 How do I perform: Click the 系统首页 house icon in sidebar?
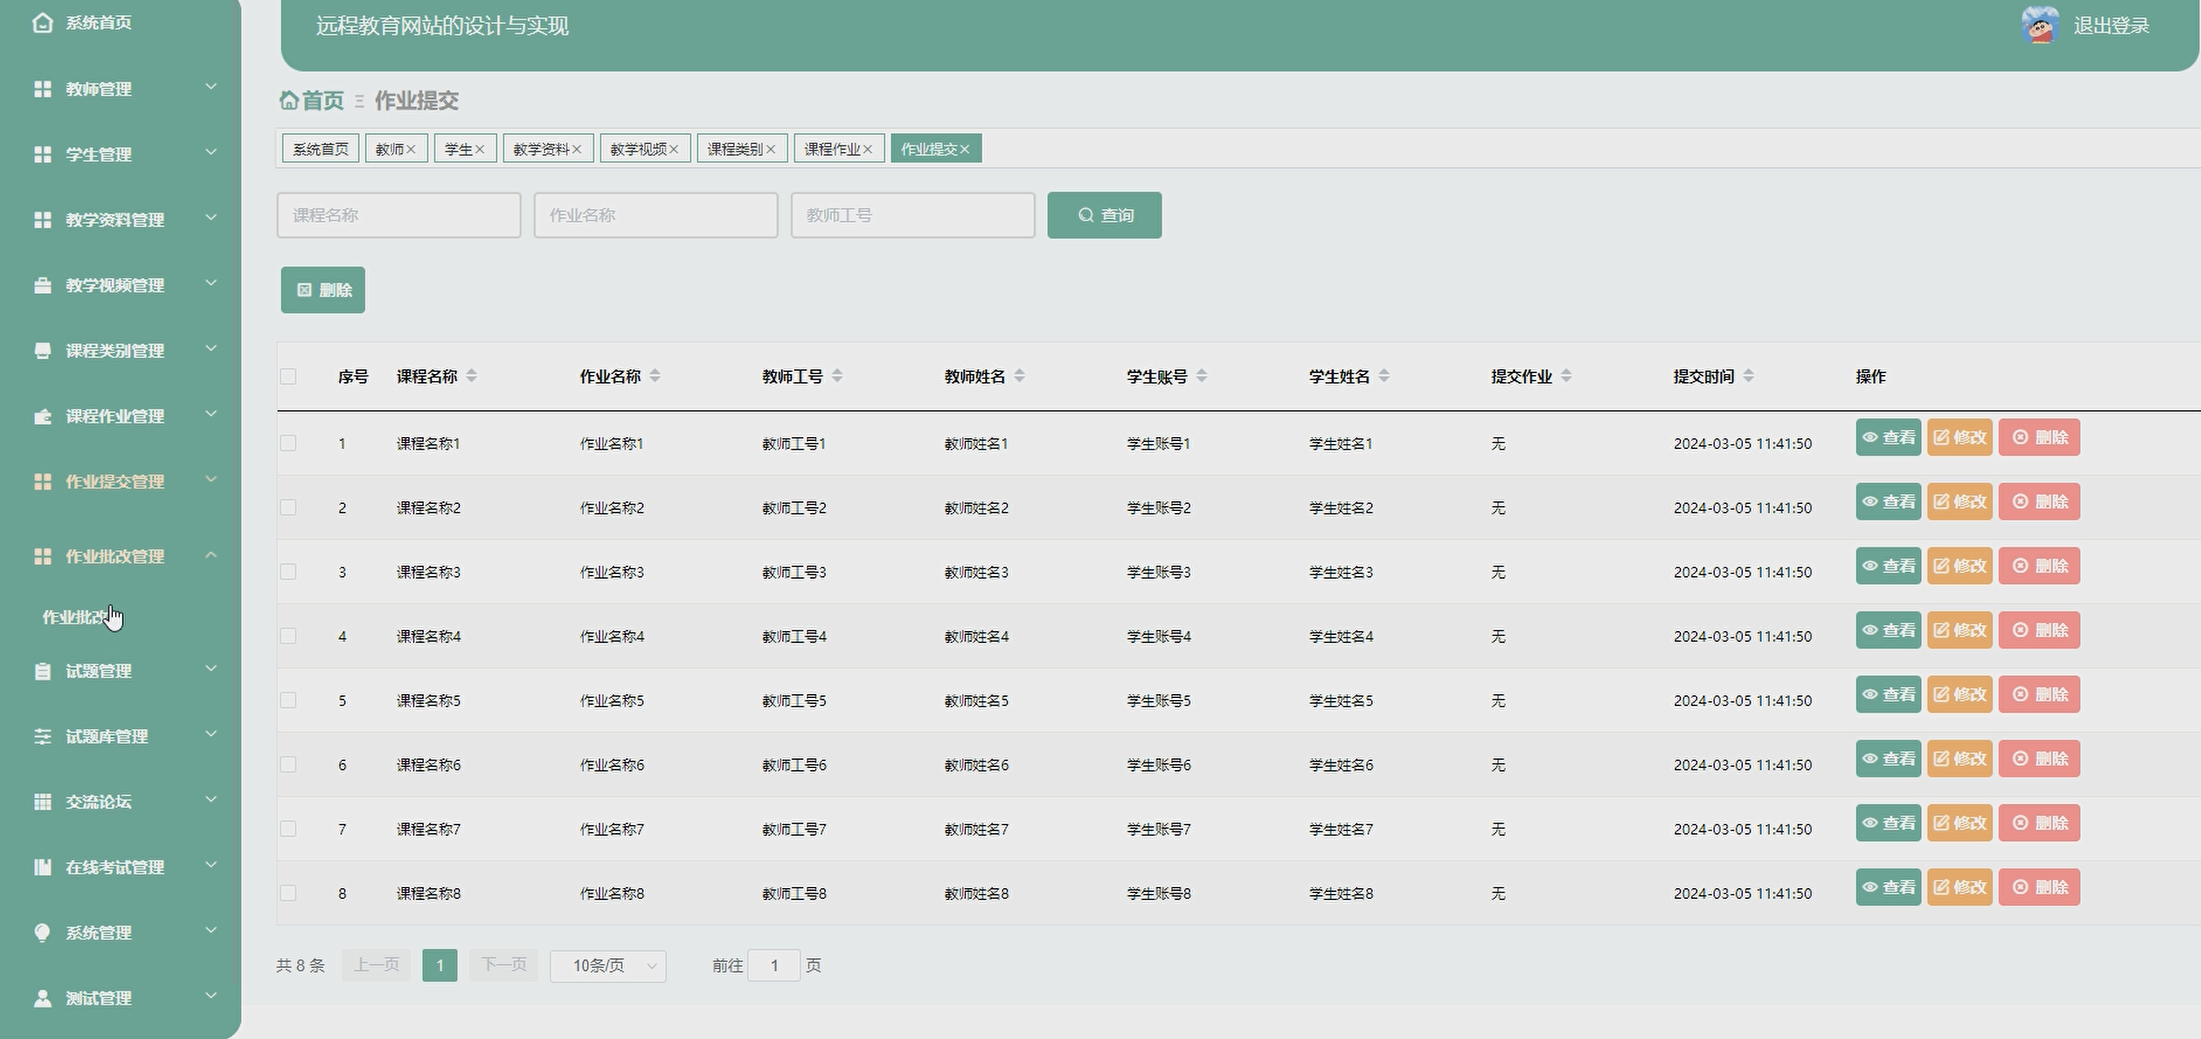coord(42,22)
